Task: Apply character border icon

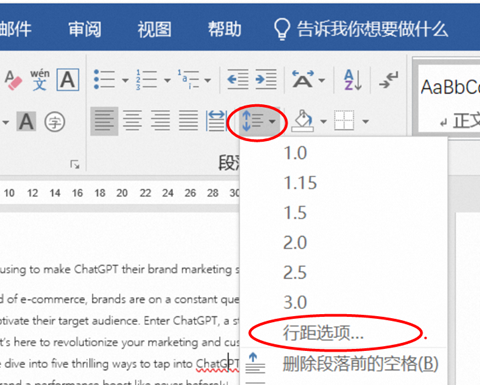Action: (x=68, y=80)
